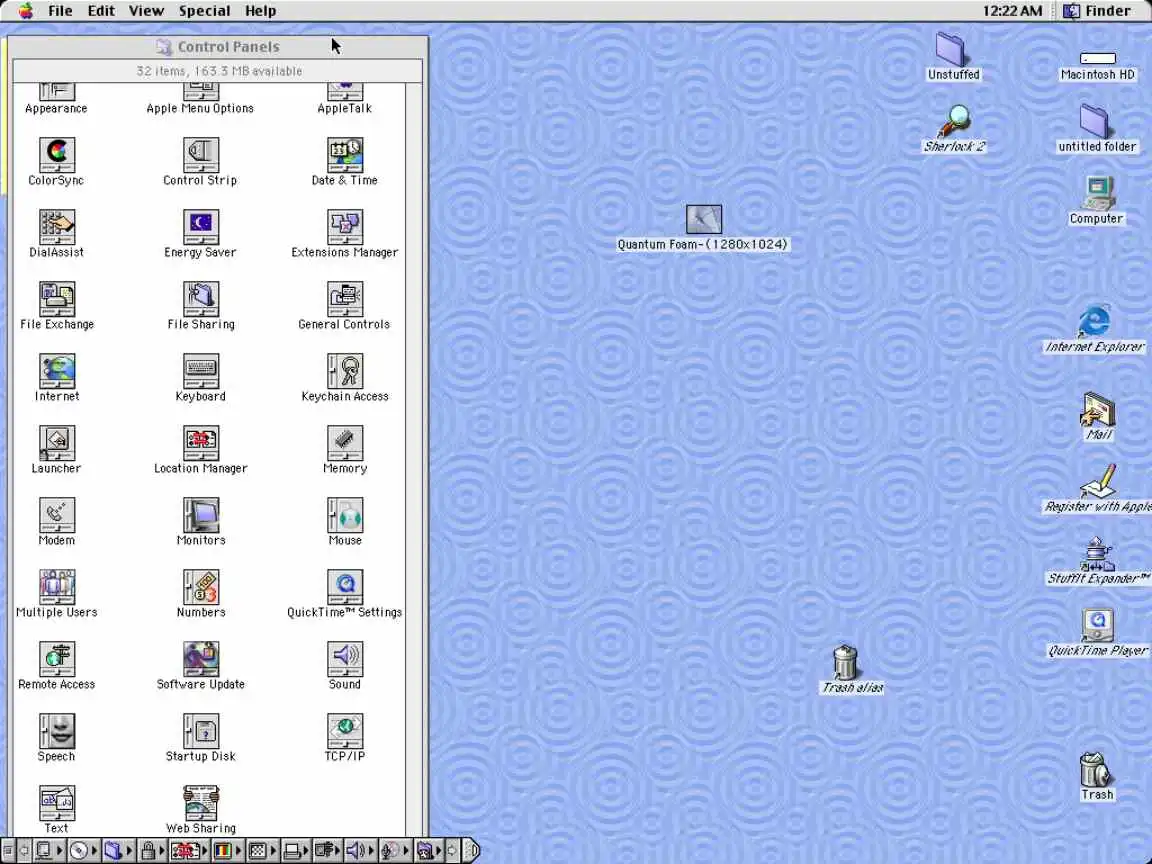Open the File menu
The width and height of the screenshot is (1152, 864).
60,10
